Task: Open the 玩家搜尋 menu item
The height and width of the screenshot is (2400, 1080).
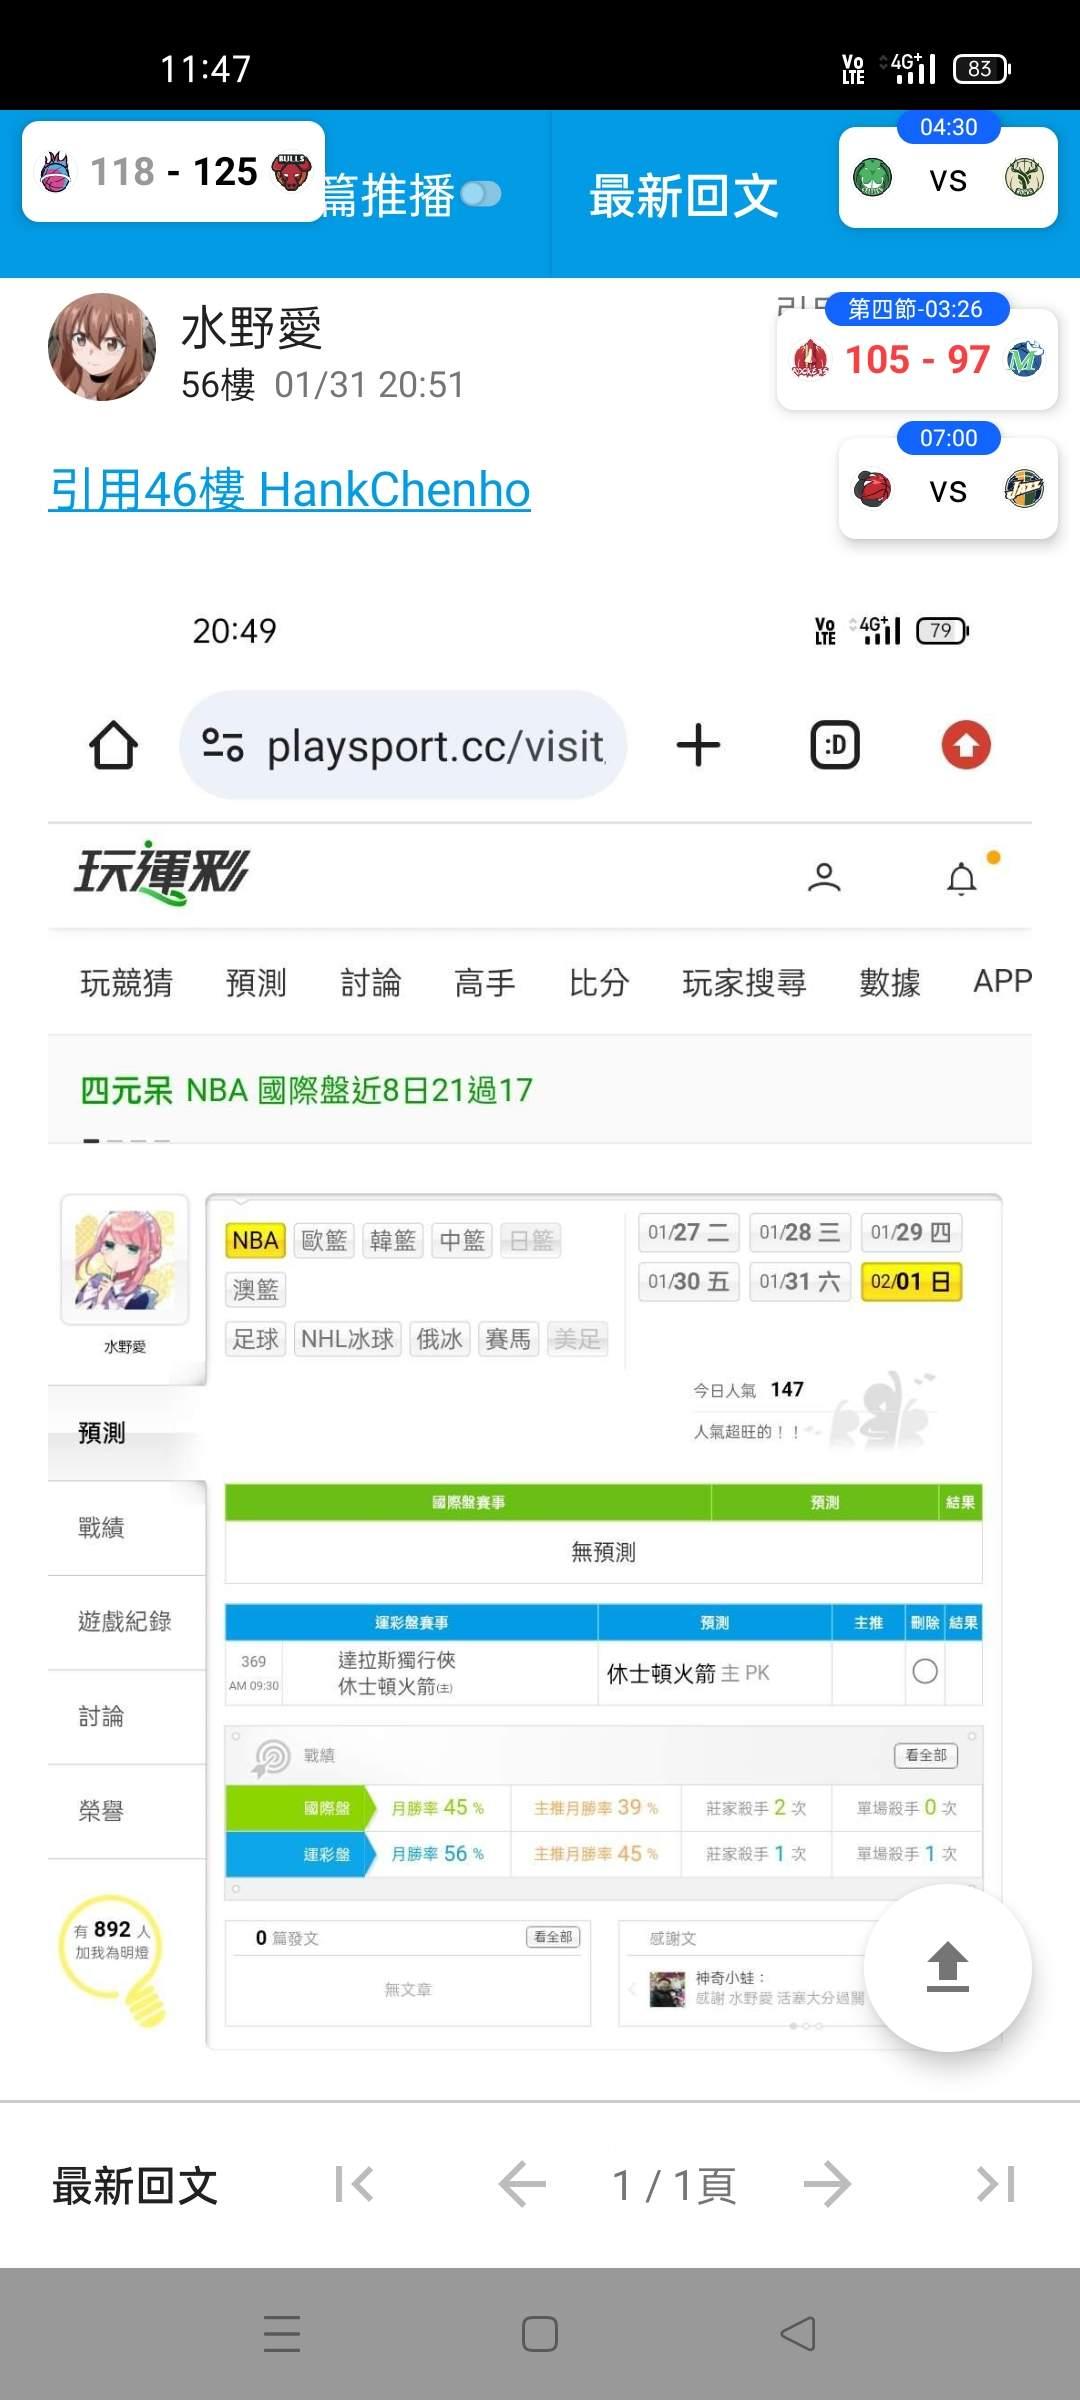Action: [x=745, y=983]
